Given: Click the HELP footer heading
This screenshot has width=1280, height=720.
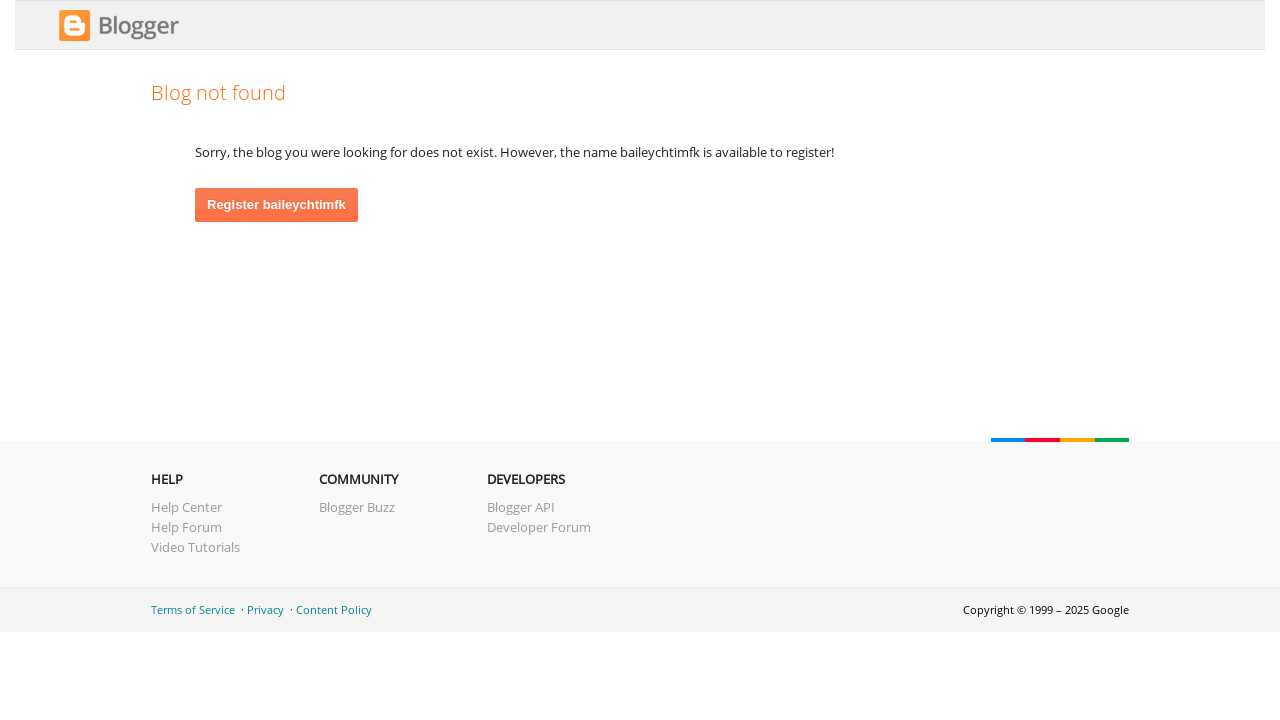Looking at the screenshot, I should (167, 479).
